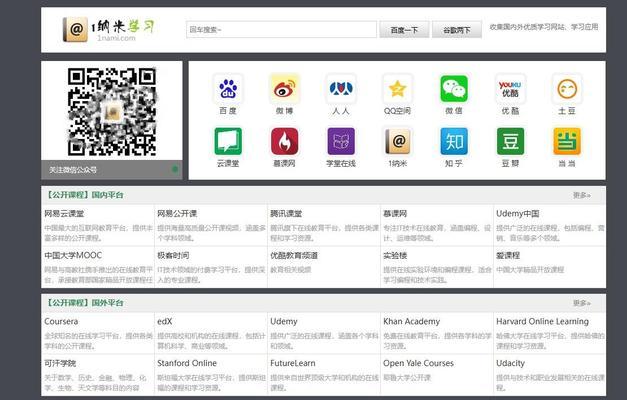
Task: Open the Douban (豆瓣) icon
Action: tap(510, 141)
